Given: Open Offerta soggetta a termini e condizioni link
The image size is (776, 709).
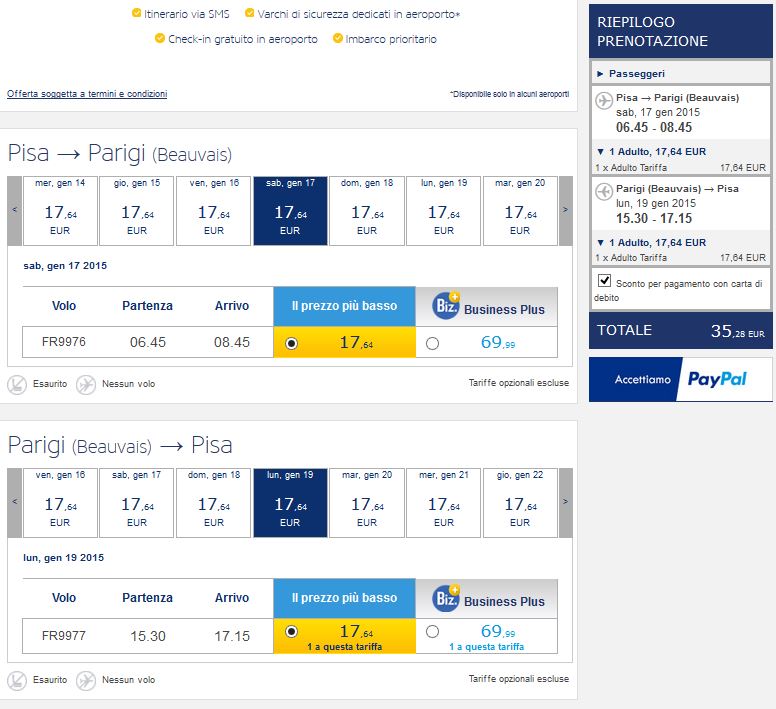Looking at the screenshot, I should pos(87,94).
